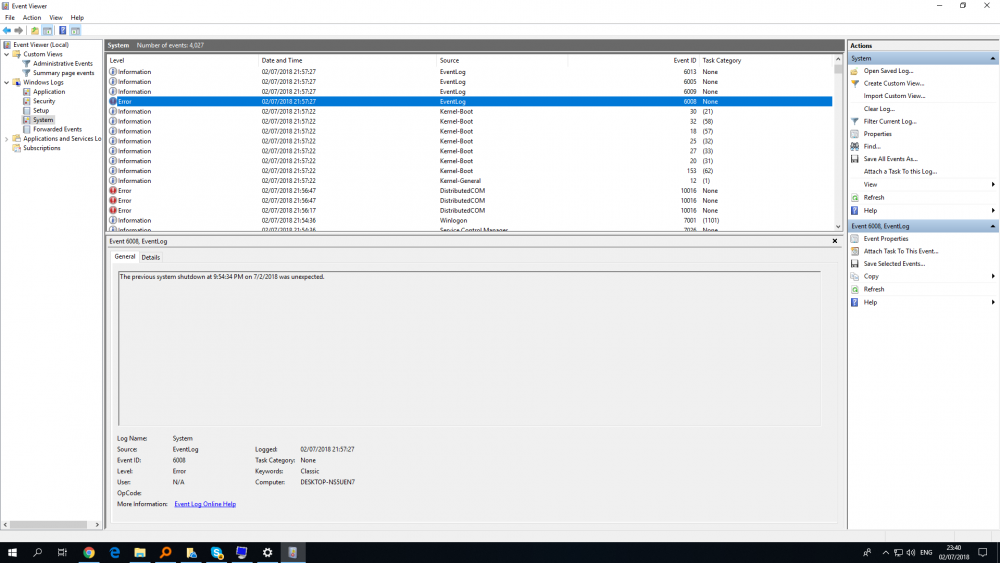Open the Security log

pos(44,101)
